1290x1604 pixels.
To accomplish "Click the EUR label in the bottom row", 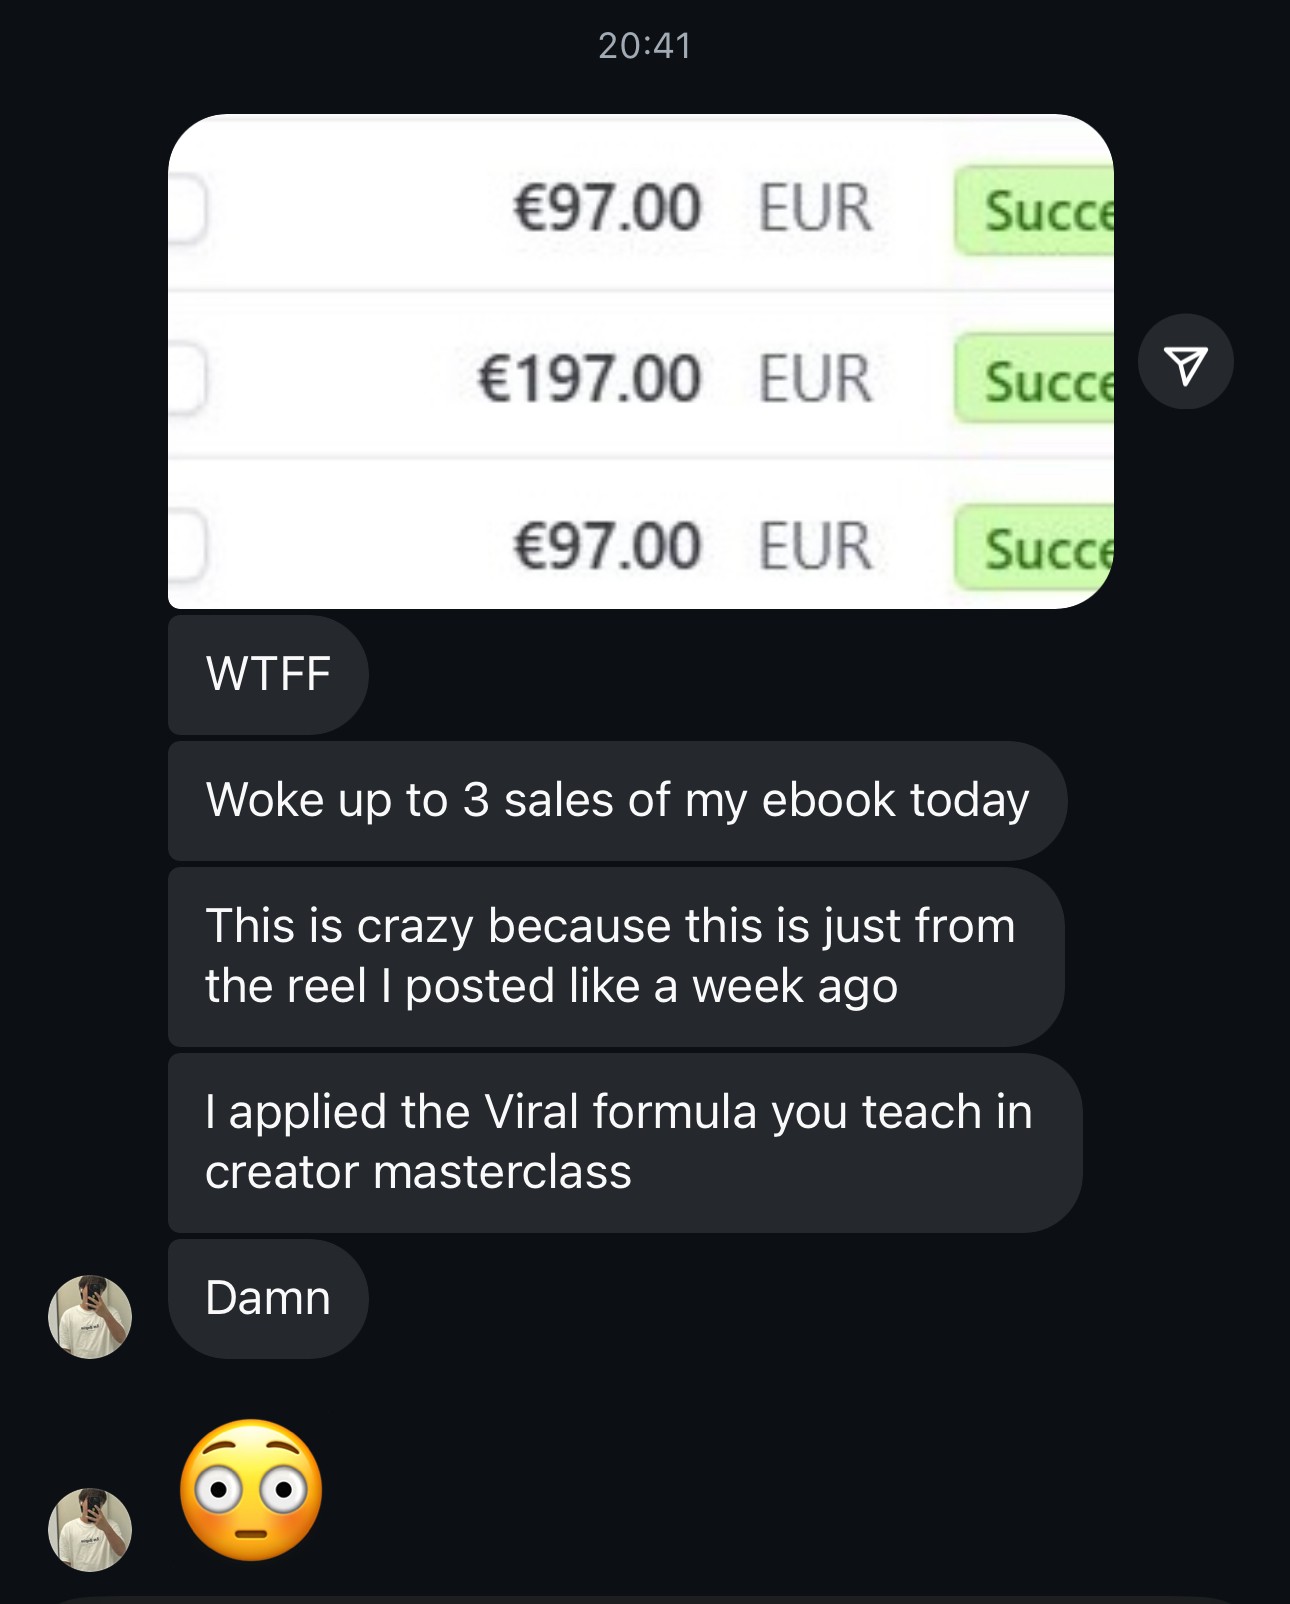I will [x=815, y=547].
